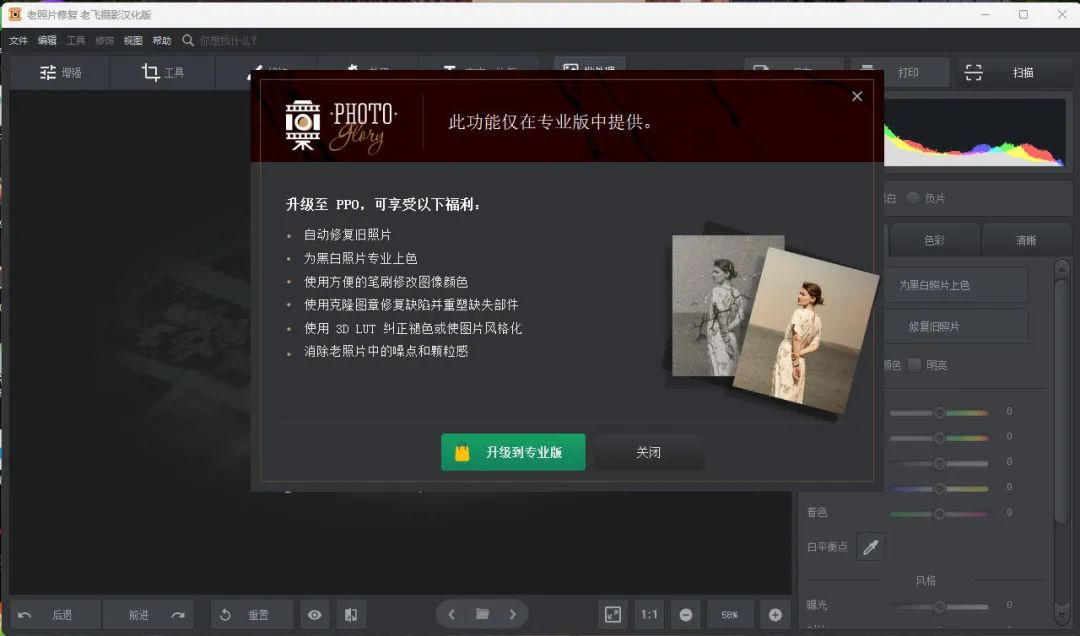Go to the previous photo with left chevron
The image size is (1080, 636).
point(451,614)
